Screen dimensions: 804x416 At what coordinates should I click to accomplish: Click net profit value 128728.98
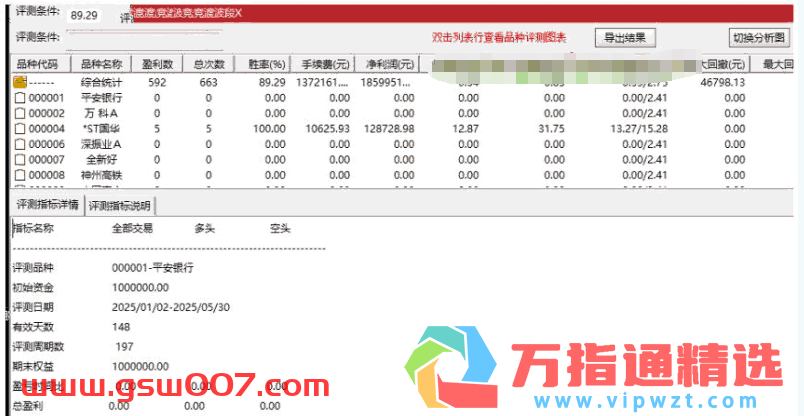[x=387, y=129]
